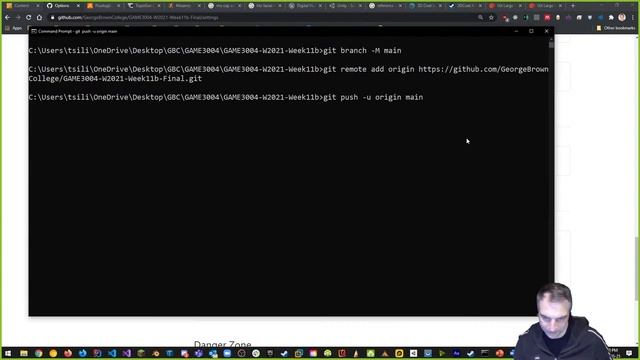Open a new Chrome tab with plus
Image resolution: width=640 pixels, height=360 pixels.
point(573,6)
